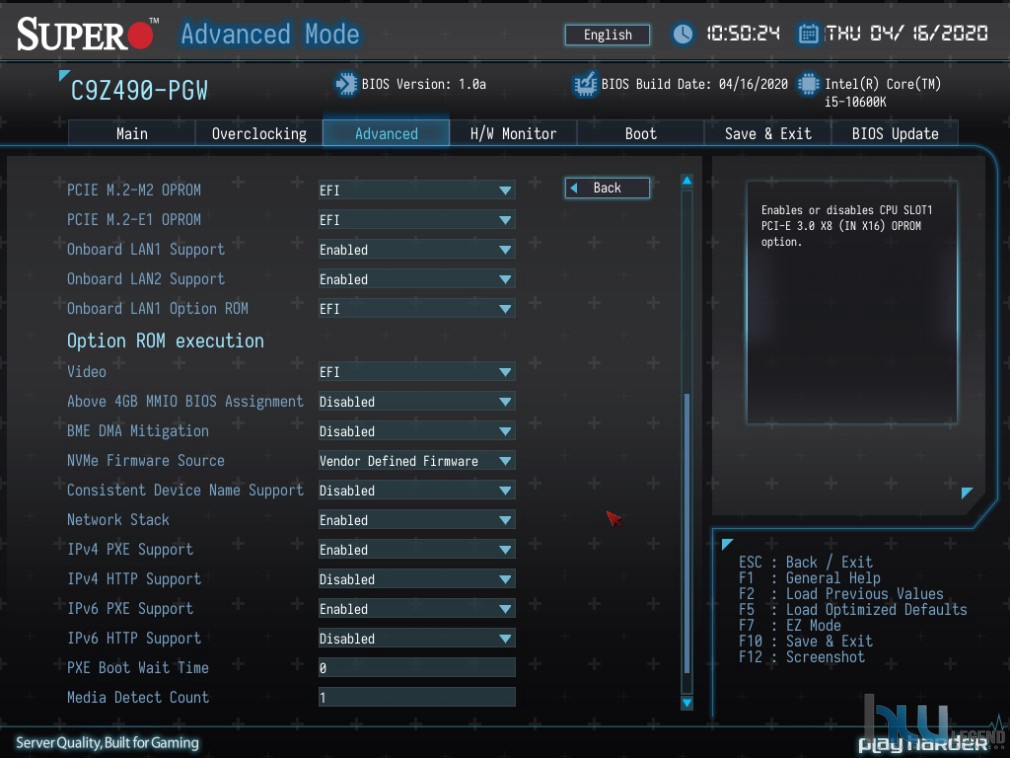1010x758 pixels.
Task: Select the Advanced tab
Action: 386,133
